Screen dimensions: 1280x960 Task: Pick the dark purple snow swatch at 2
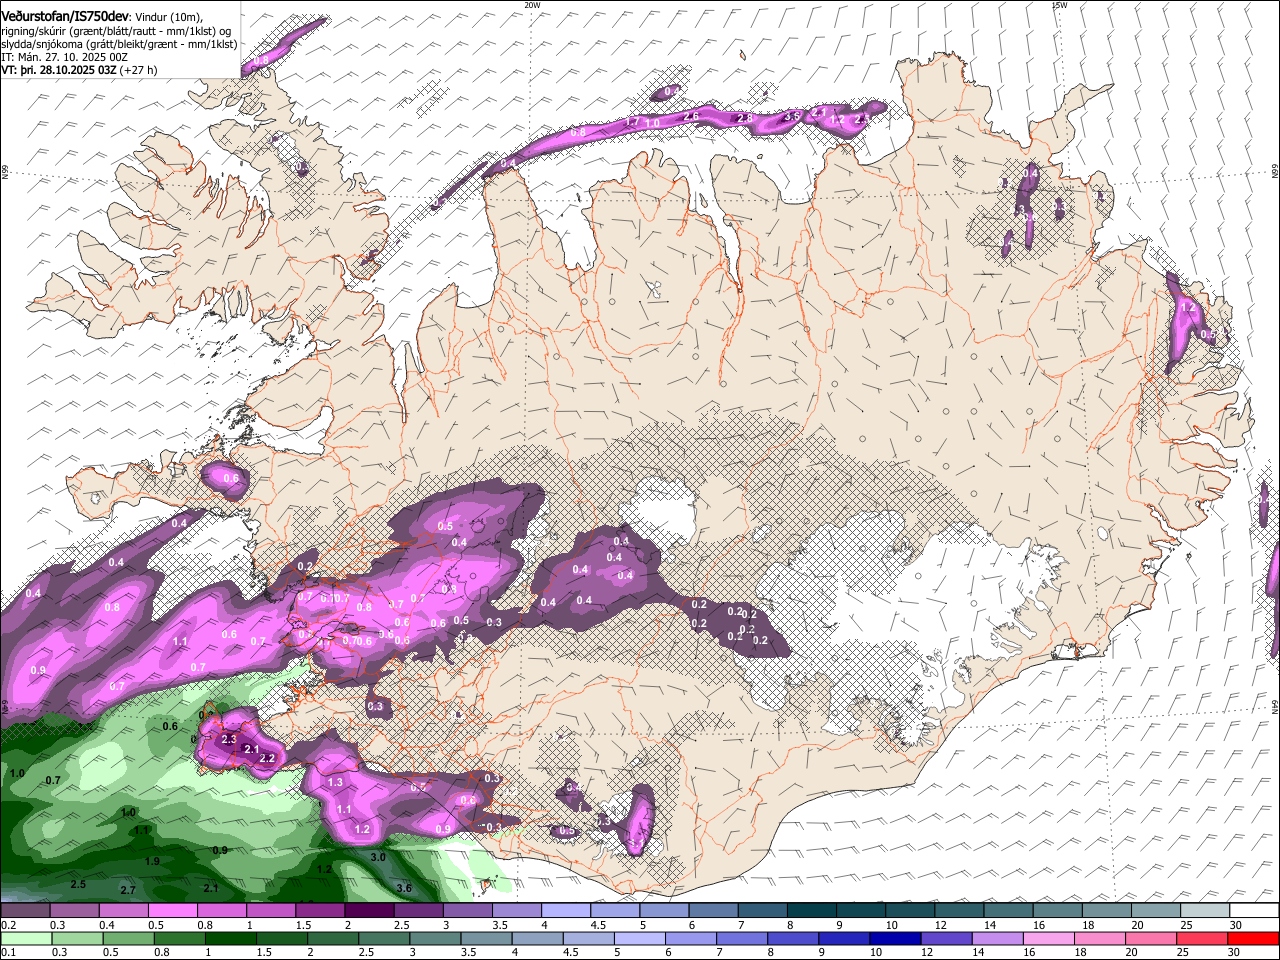(369, 911)
